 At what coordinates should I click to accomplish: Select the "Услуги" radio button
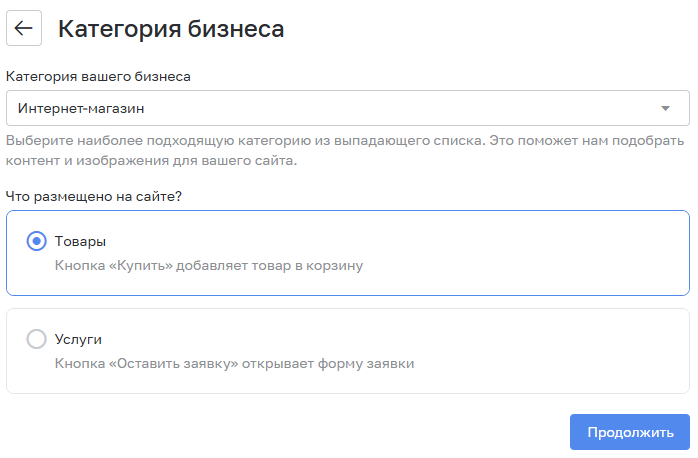coord(37,339)
